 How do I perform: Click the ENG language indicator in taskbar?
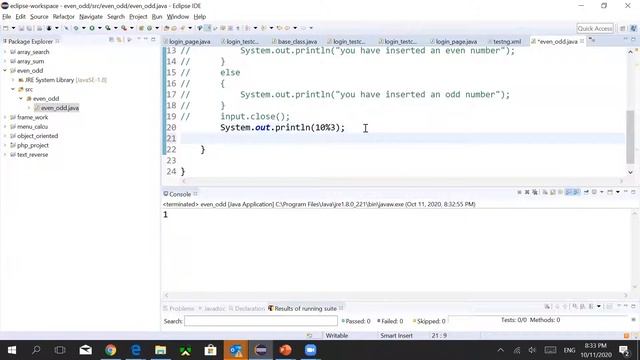click(x=569, y=350)
